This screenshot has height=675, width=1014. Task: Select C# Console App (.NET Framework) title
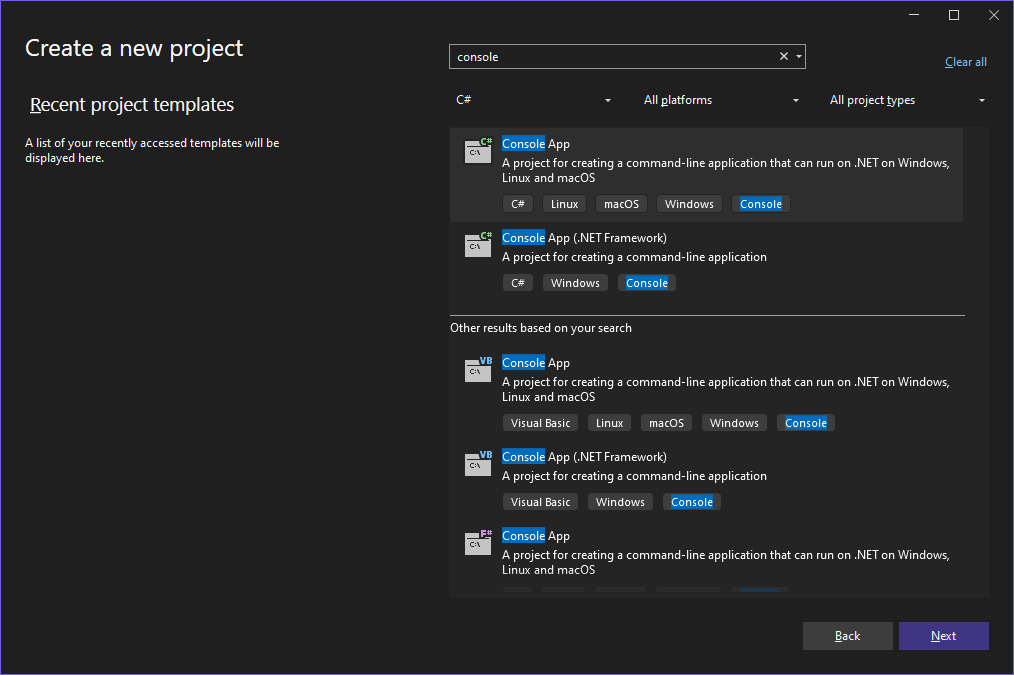click(x=584, y=238)
